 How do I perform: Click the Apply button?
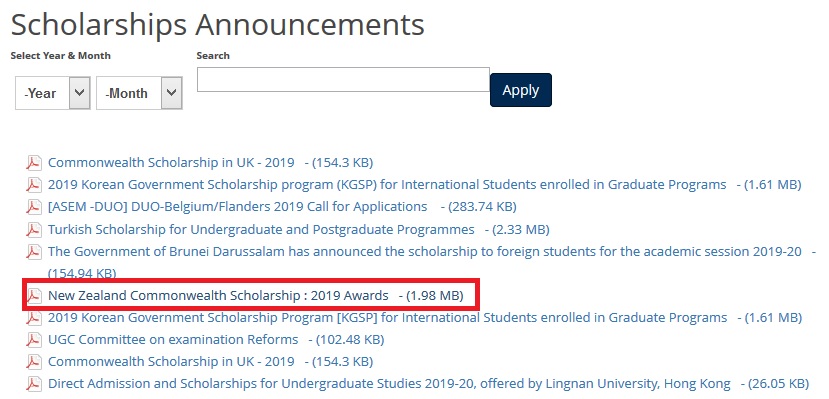[521, 90]
